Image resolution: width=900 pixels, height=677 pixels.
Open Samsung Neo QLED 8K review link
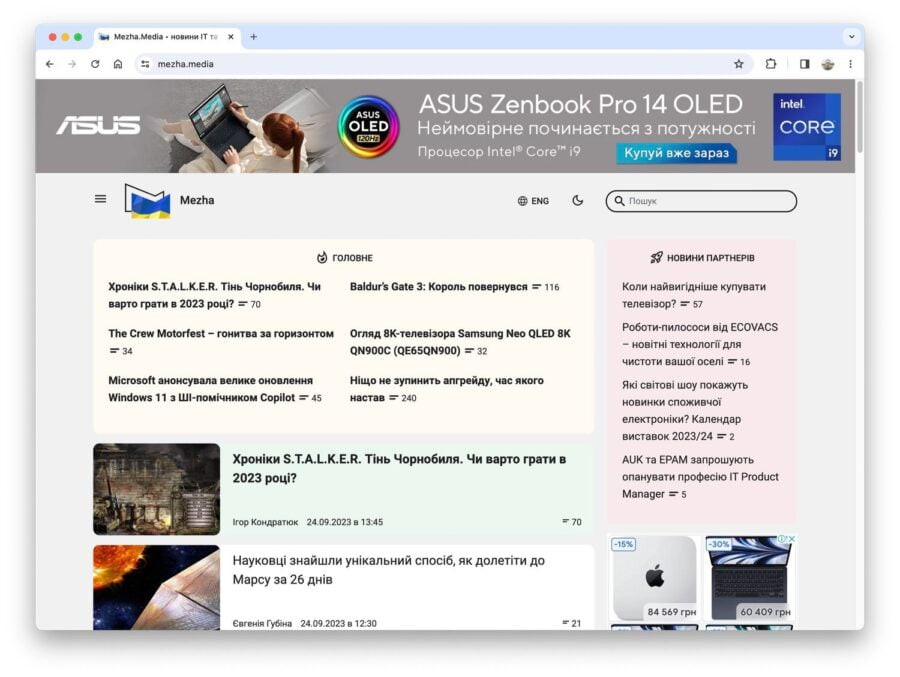pos(460,342)
